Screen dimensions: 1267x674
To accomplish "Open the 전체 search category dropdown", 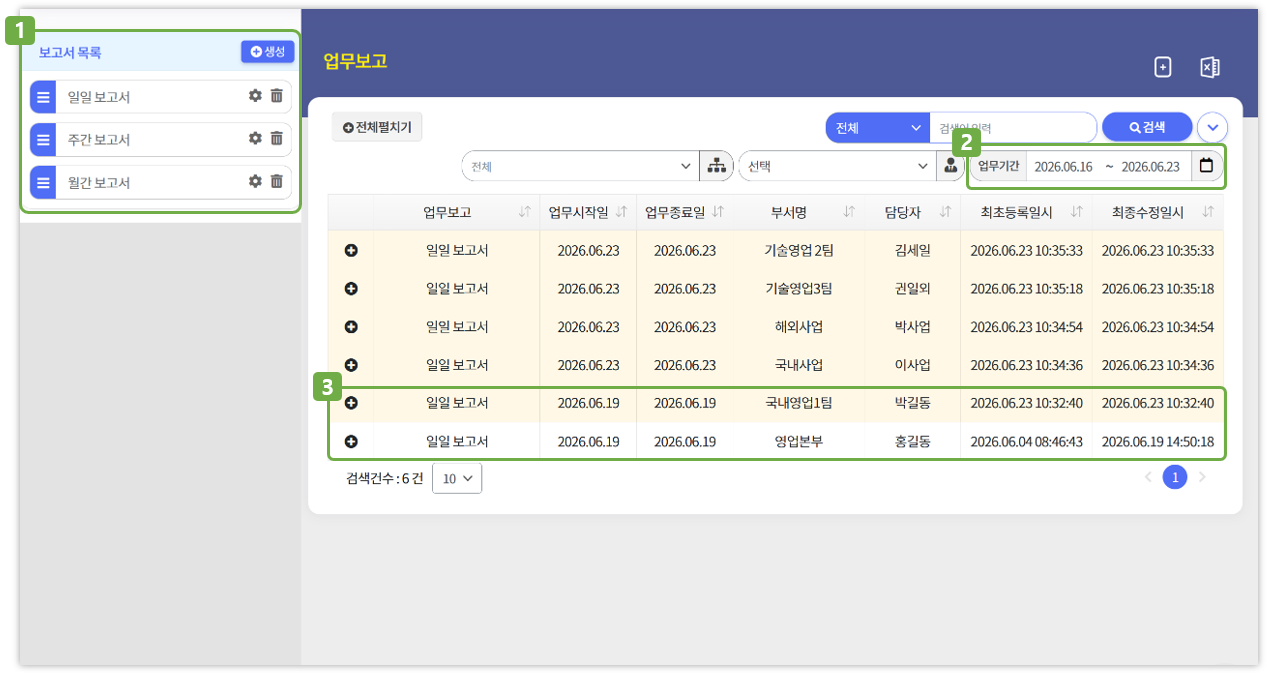I will click(x=878, y=128).
